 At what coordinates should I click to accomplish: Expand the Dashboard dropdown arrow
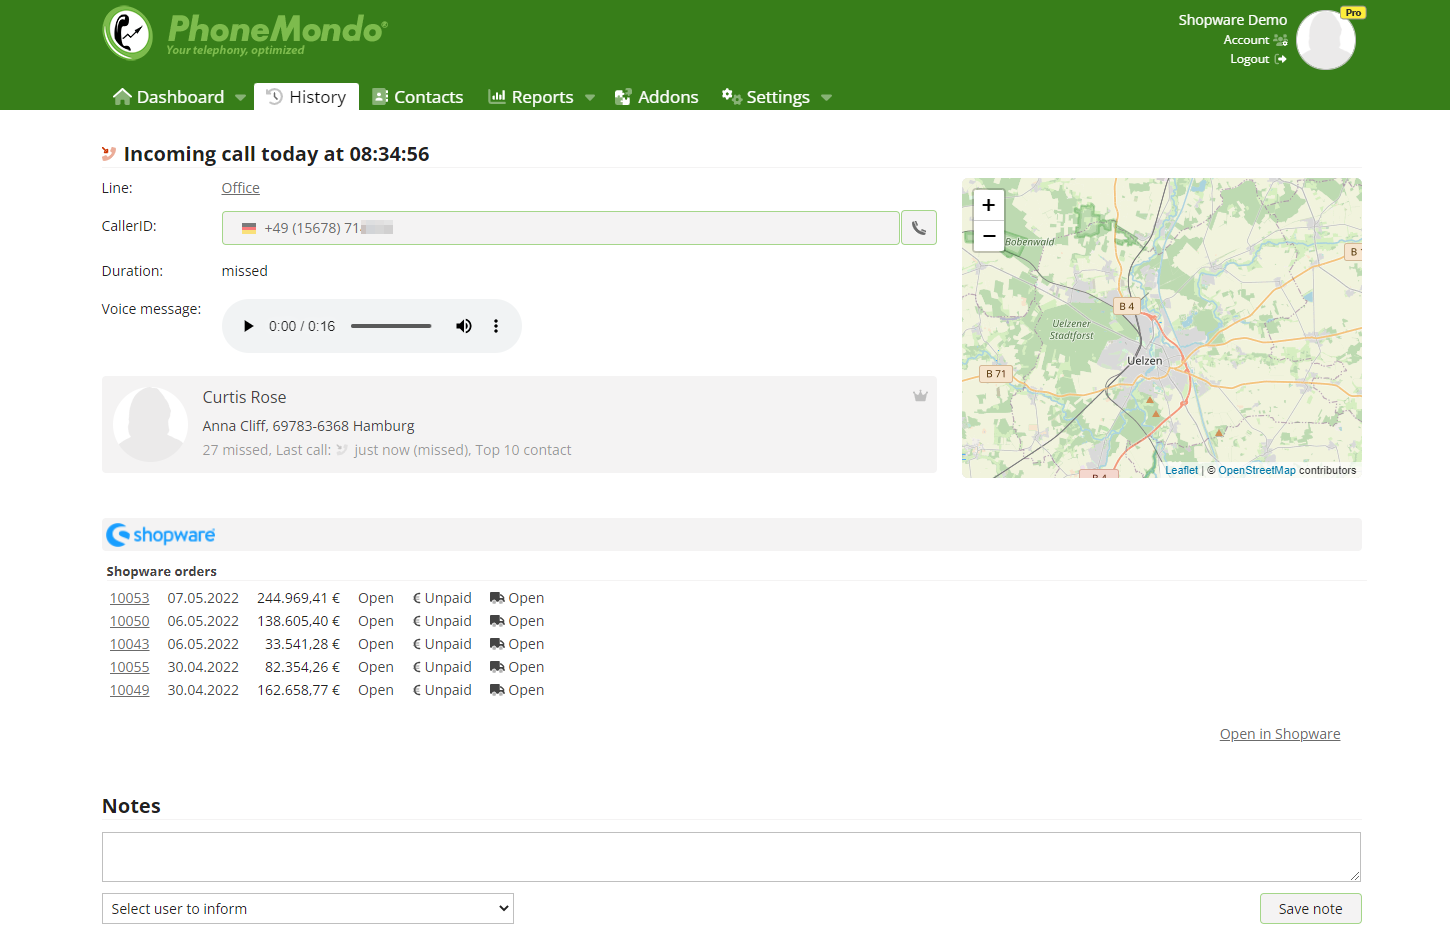tap(240, 98)
